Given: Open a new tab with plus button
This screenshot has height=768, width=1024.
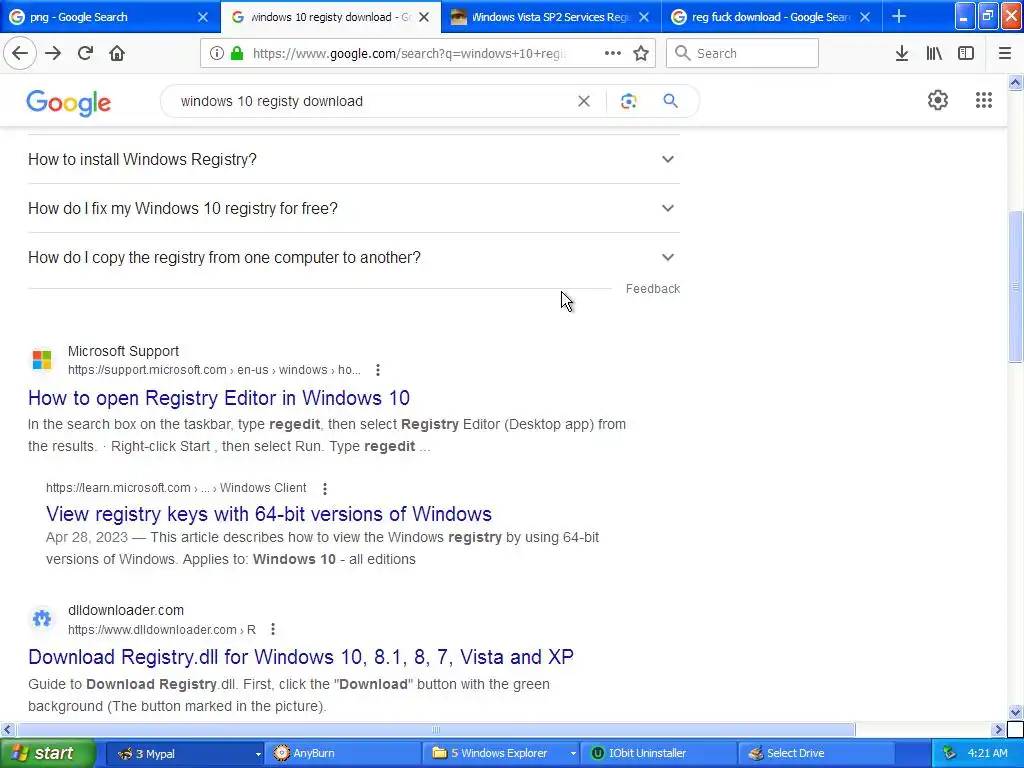Looking at the screenshot, I should pyautogui.click(x=899, y=16).
